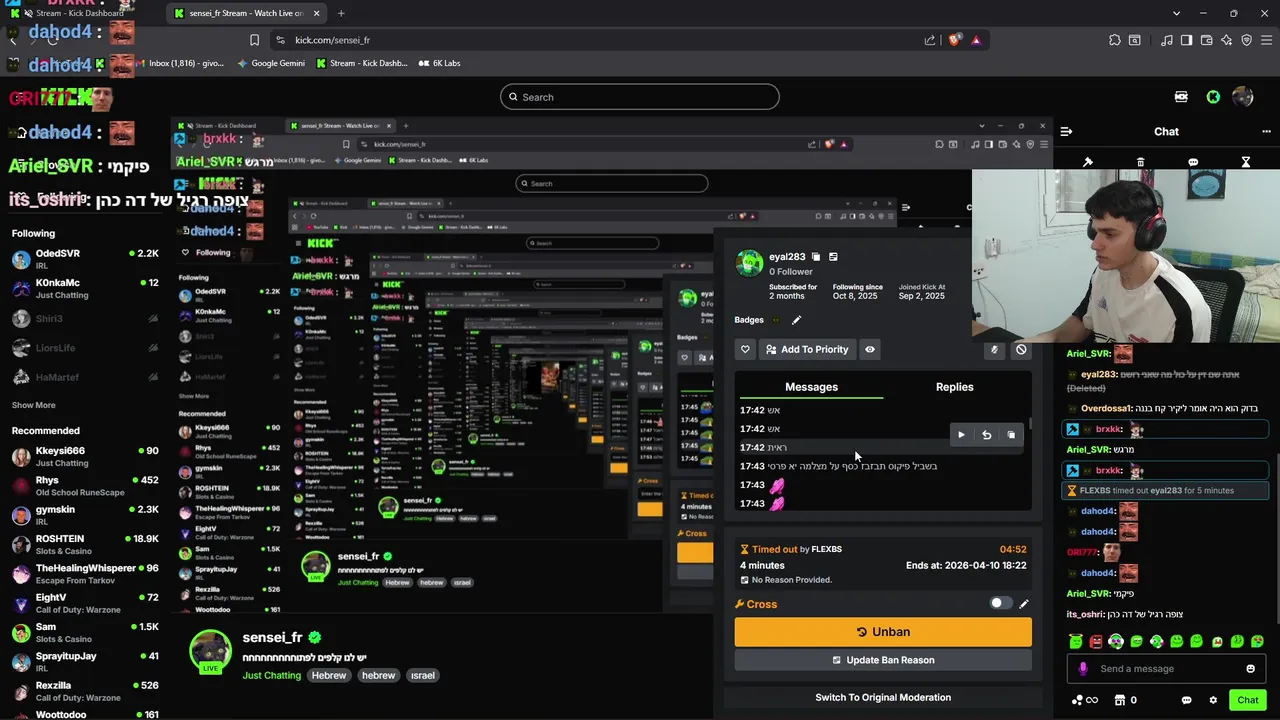Click the hourglass timeout icon under Chat header
The width and height of the screenshot is (1280, 720).
[x=1246, y=162]
